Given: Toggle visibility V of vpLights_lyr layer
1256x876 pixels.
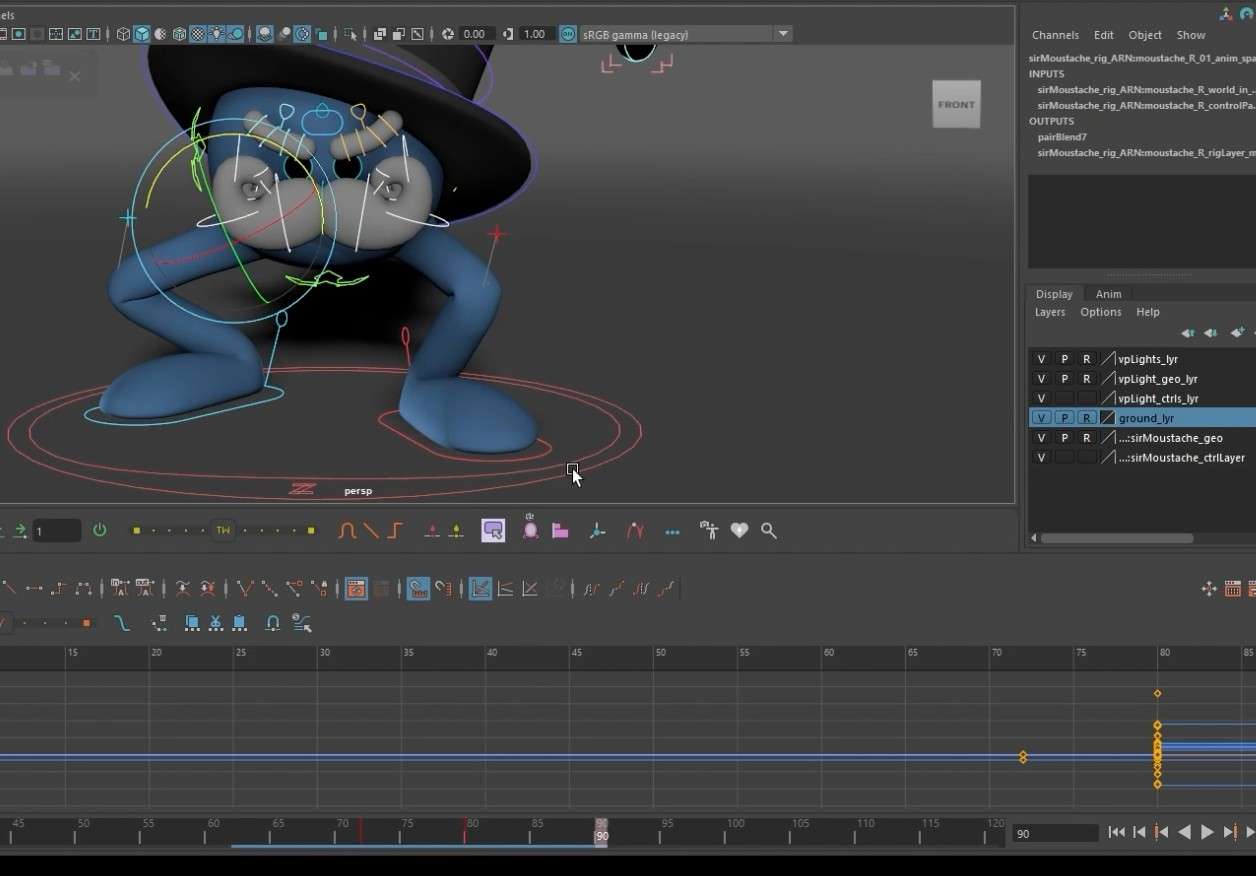Looking at the screenshot, I should coord(1041,359).
